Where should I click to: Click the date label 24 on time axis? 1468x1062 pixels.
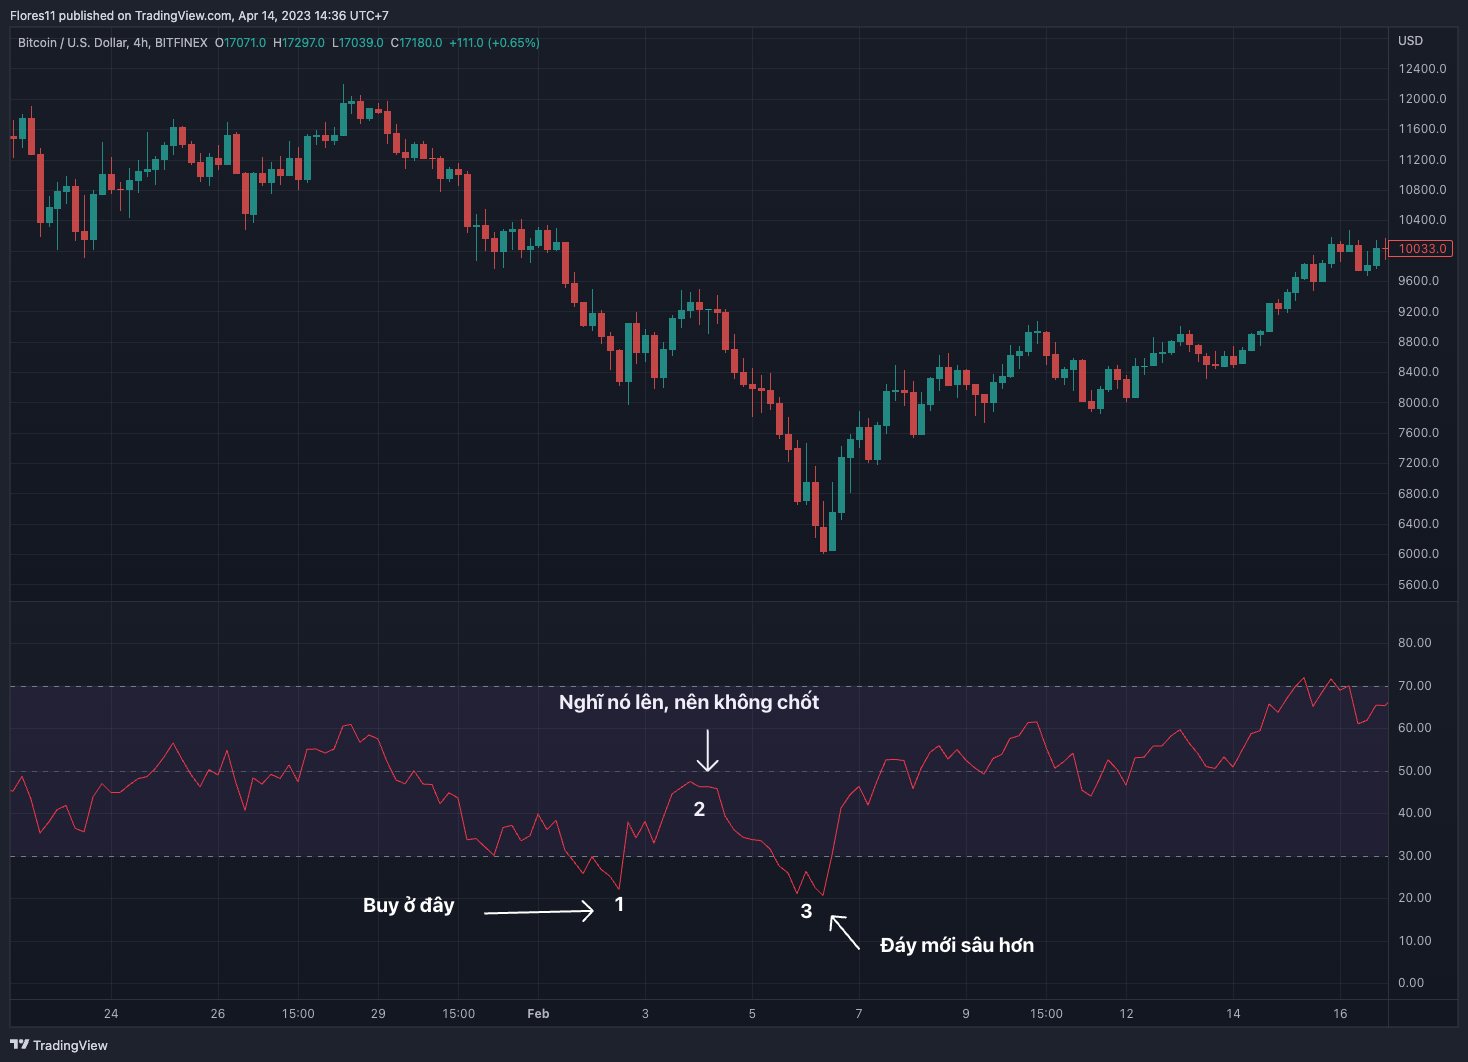[x=111, y=1014]
